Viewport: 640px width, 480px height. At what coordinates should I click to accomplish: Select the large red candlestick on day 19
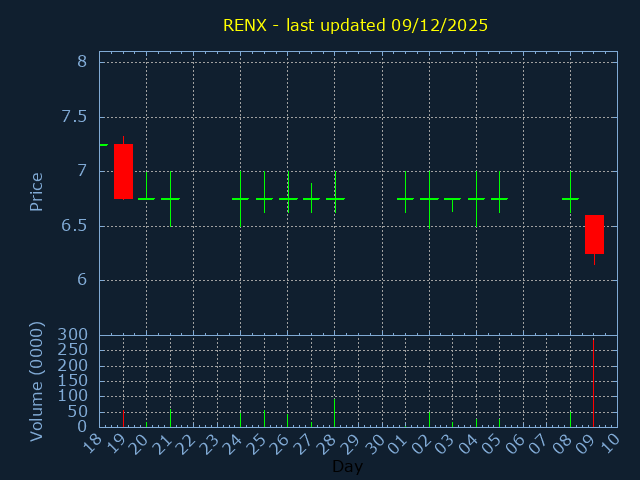pos(123,171)
